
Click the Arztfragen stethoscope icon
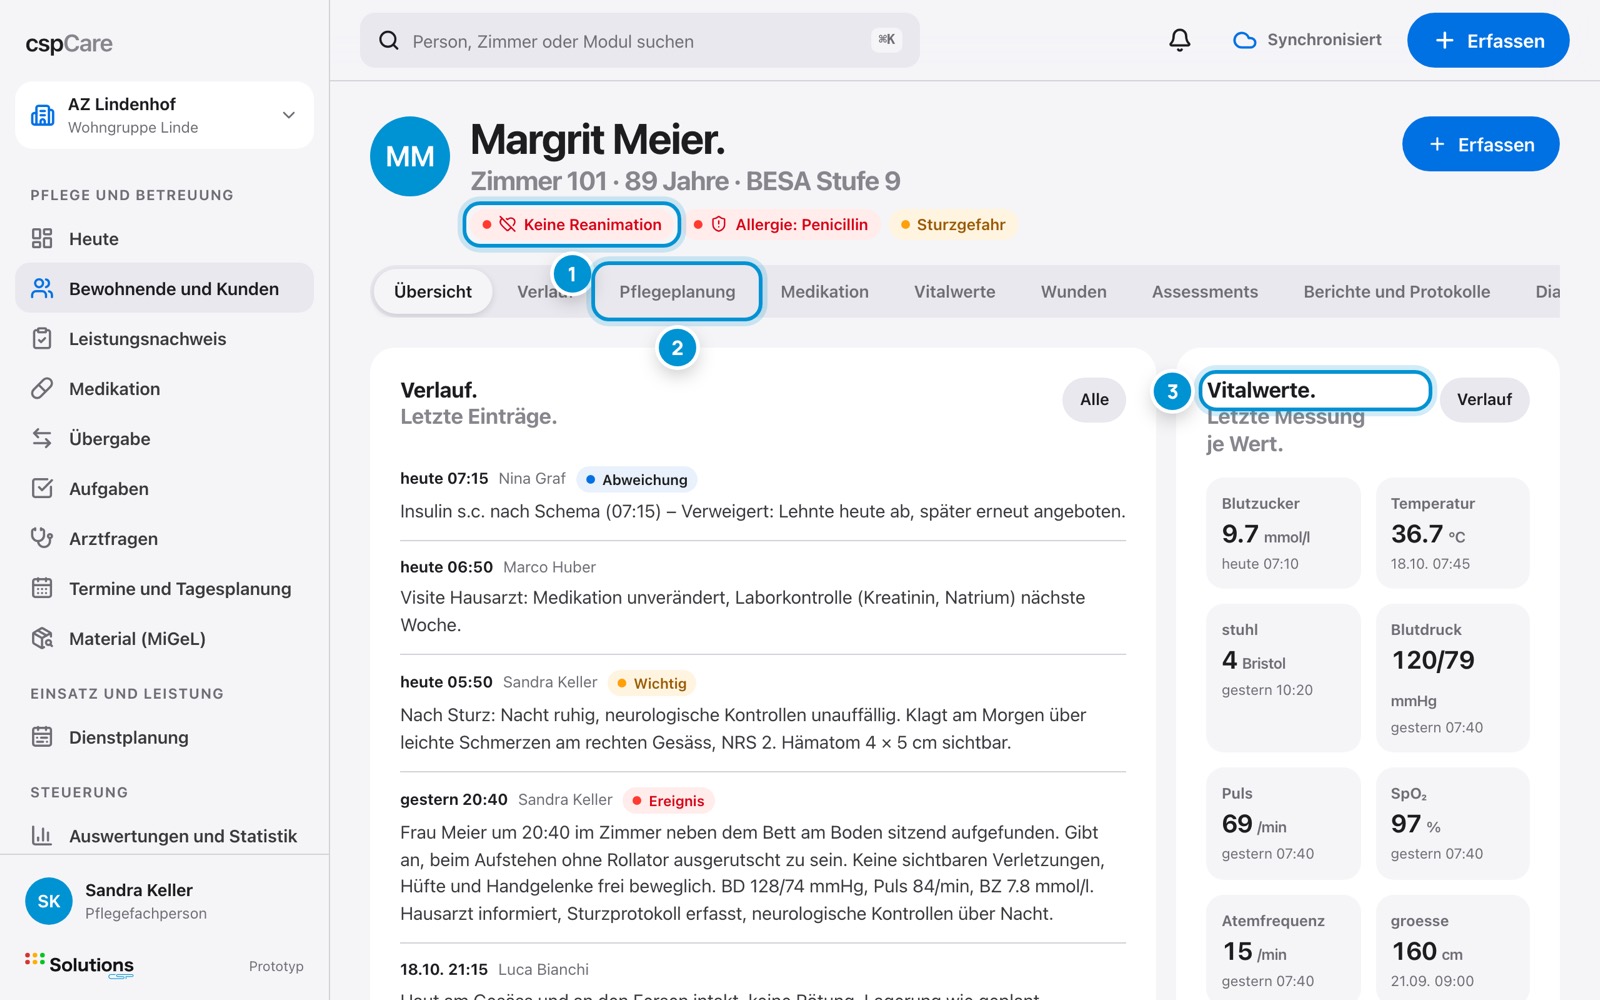point(42,538)
